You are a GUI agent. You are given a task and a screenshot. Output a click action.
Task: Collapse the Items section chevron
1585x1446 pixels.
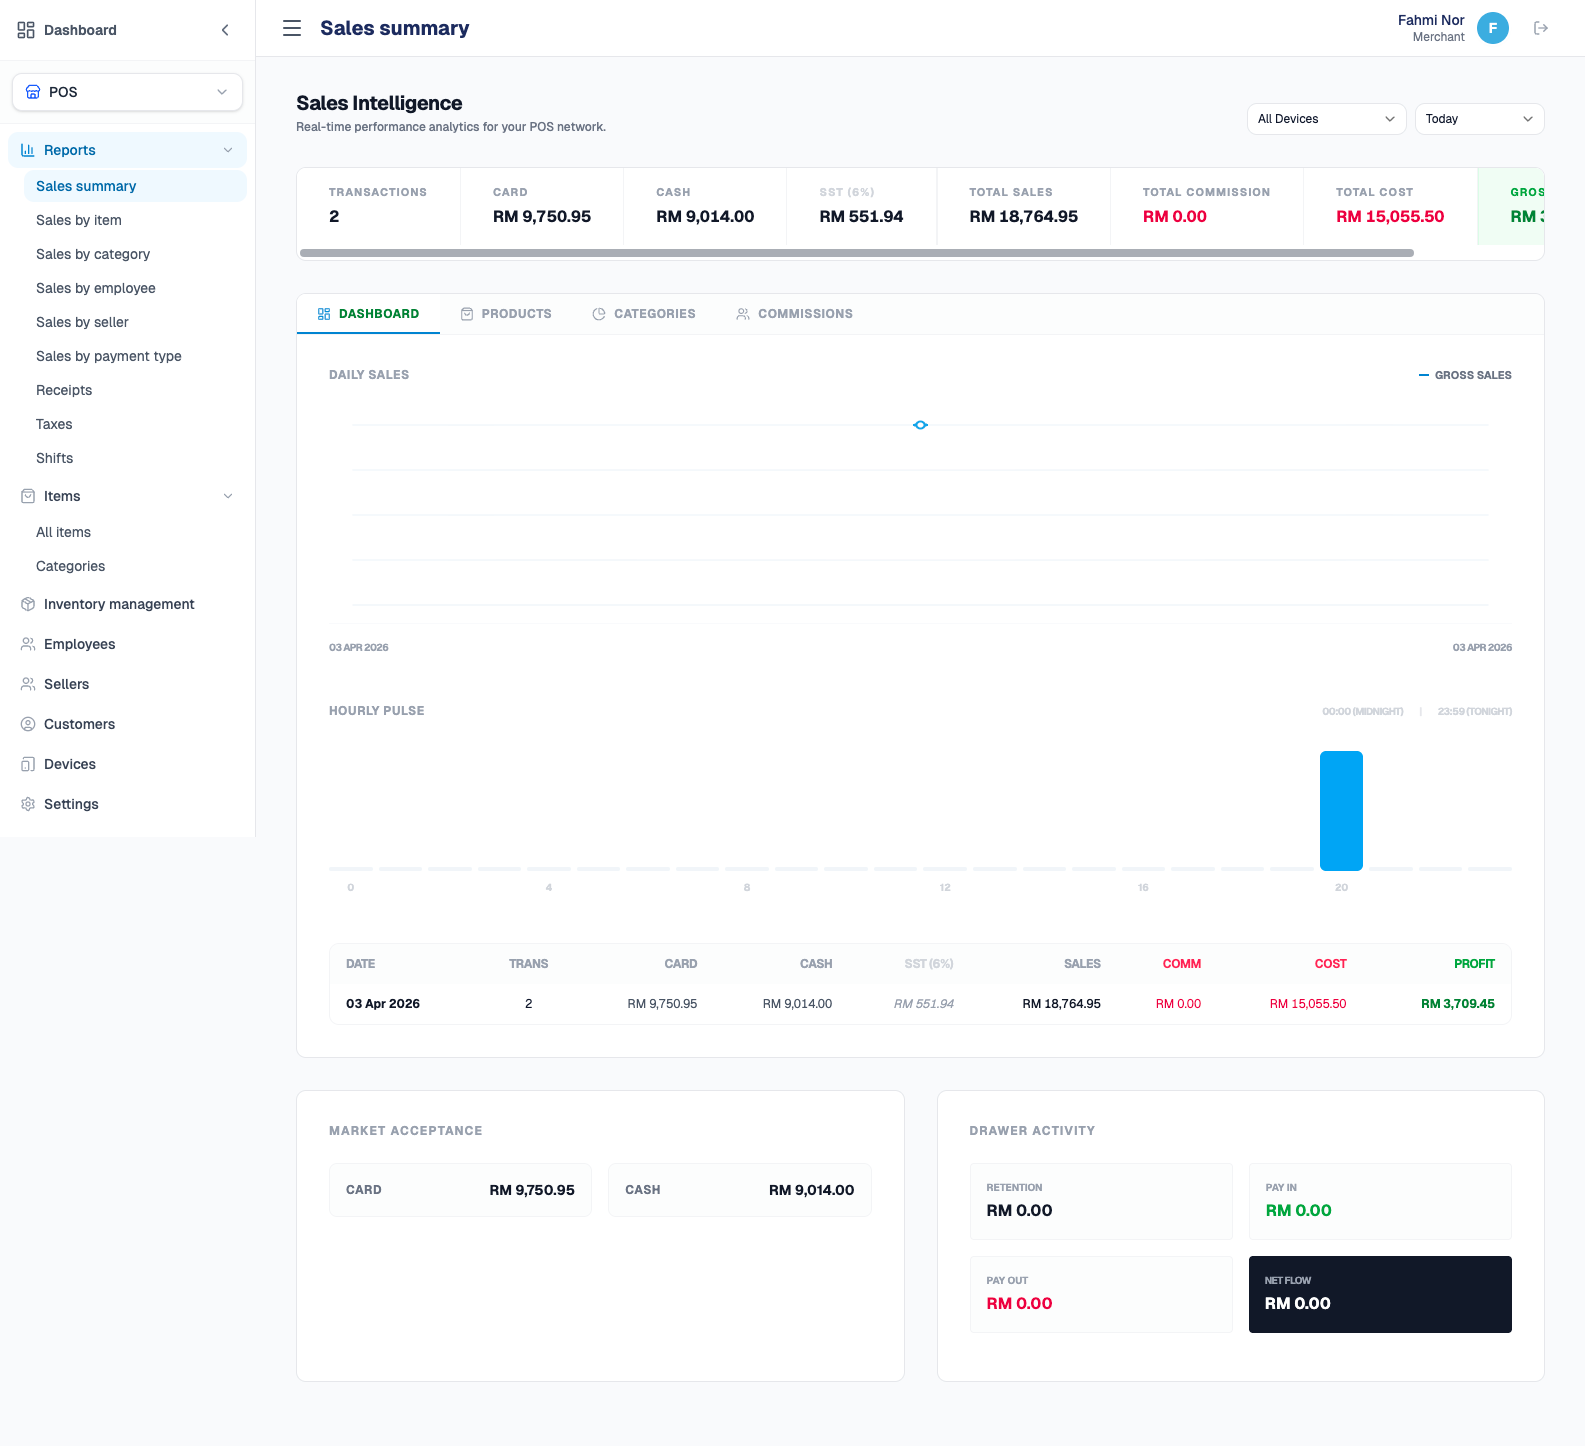[228, 496]
